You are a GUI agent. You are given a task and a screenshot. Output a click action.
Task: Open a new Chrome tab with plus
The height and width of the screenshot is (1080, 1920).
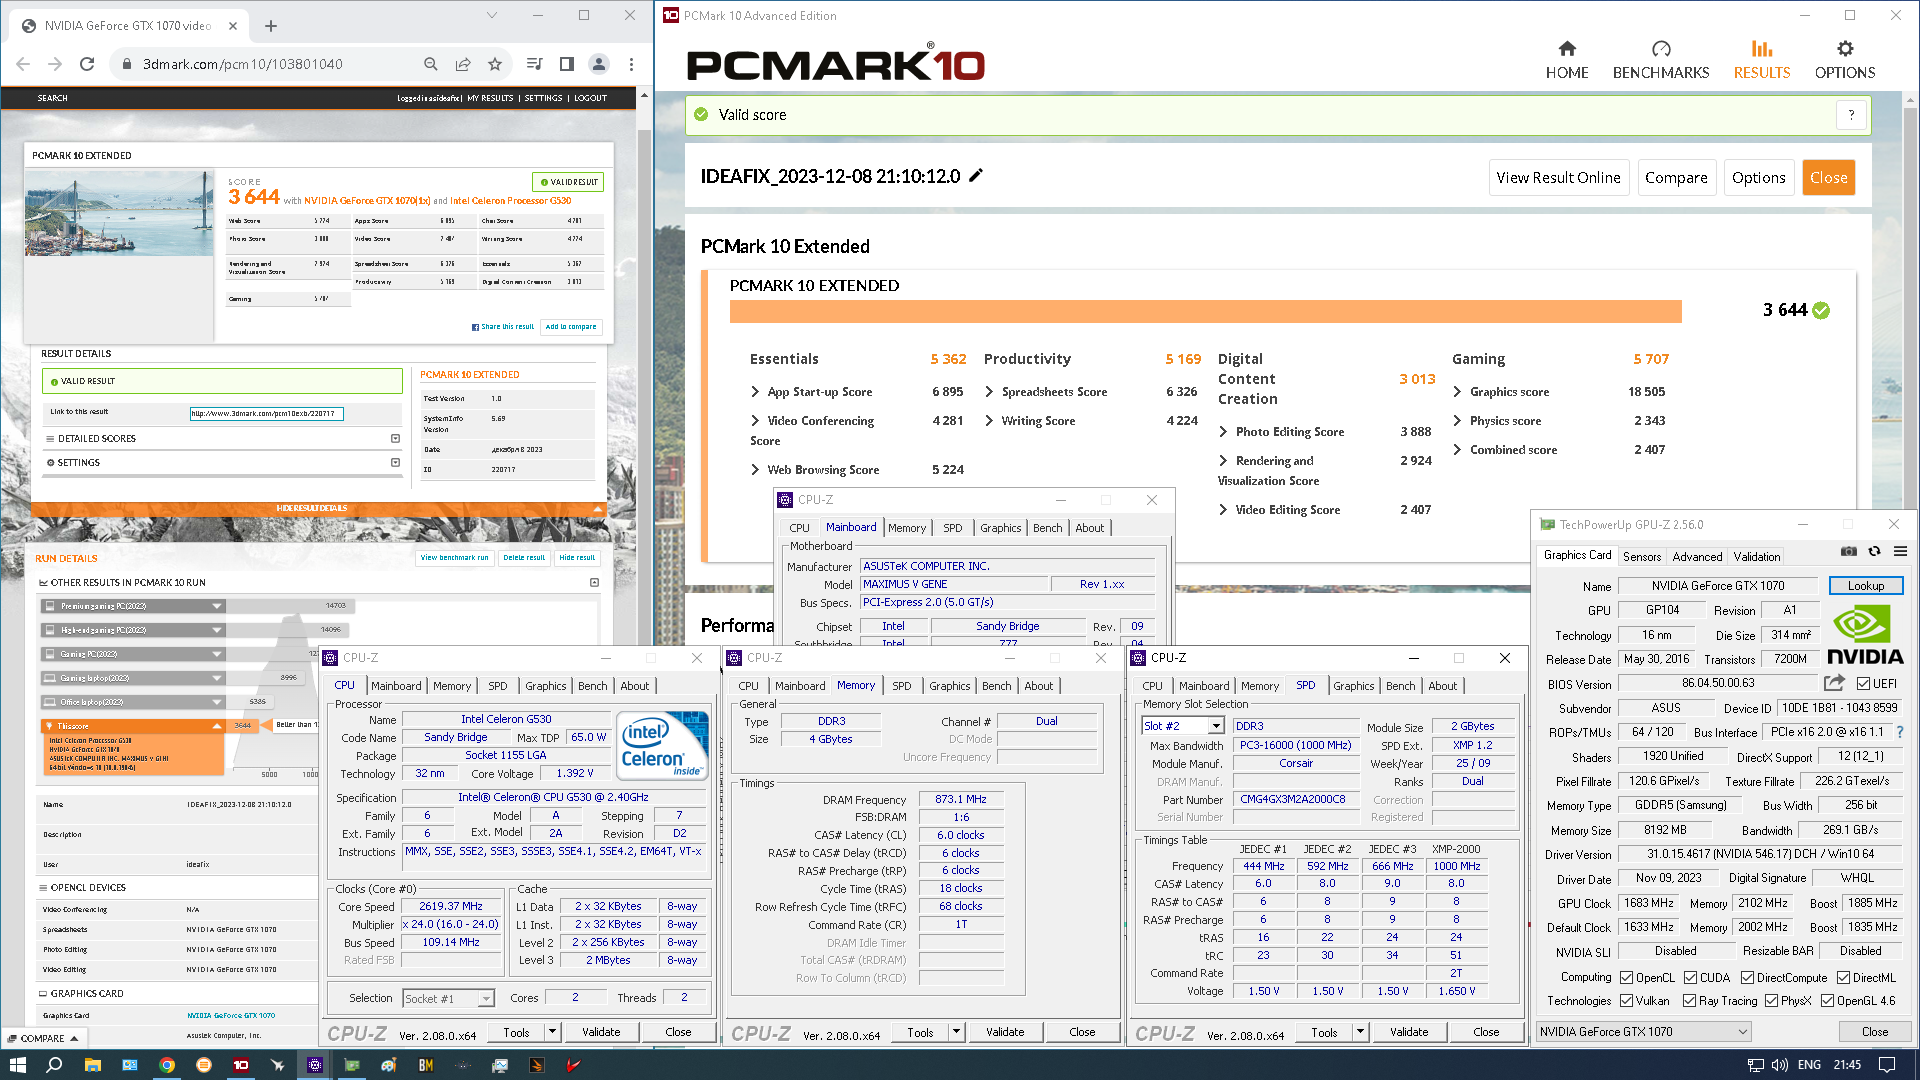click(271, 26)
